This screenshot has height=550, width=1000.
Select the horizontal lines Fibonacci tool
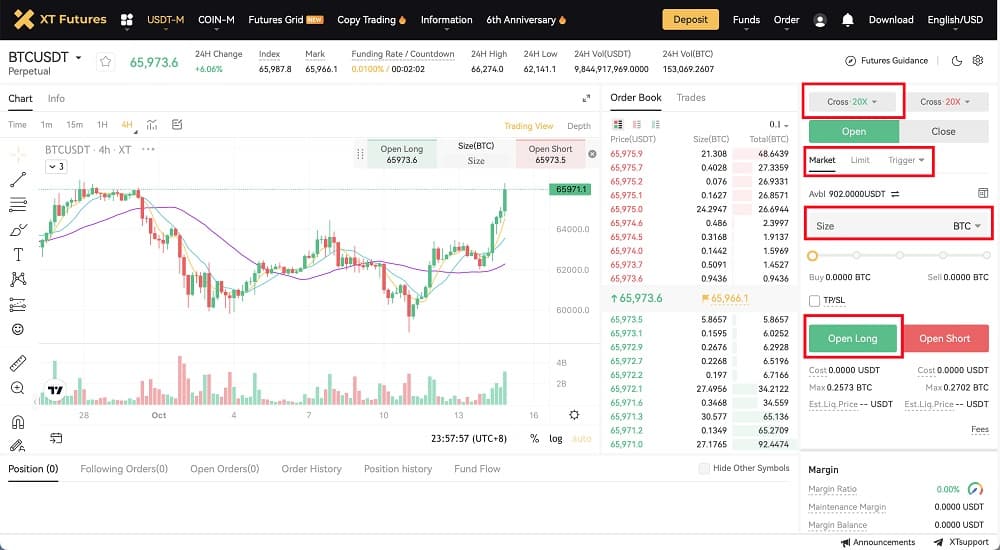pos(18,205)
